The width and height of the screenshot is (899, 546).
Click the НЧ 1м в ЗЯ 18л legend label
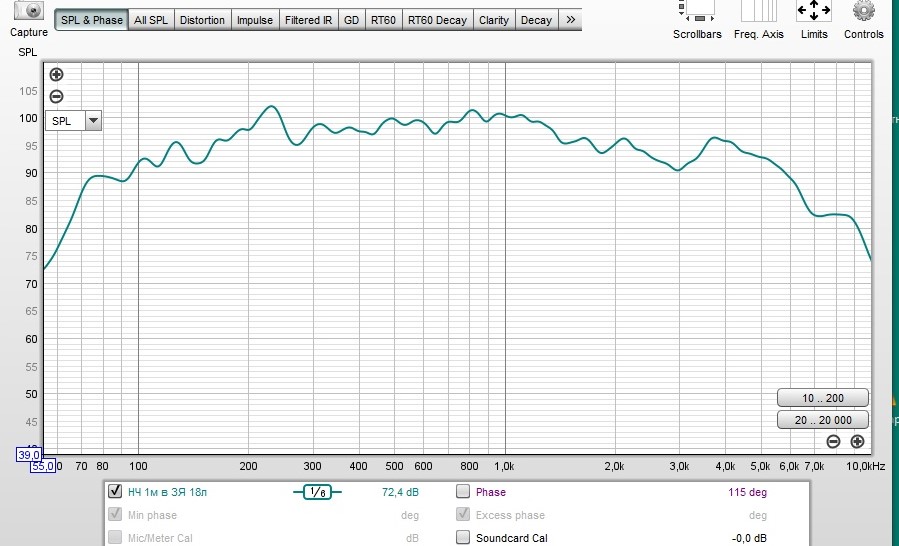[x=167, y=492]
